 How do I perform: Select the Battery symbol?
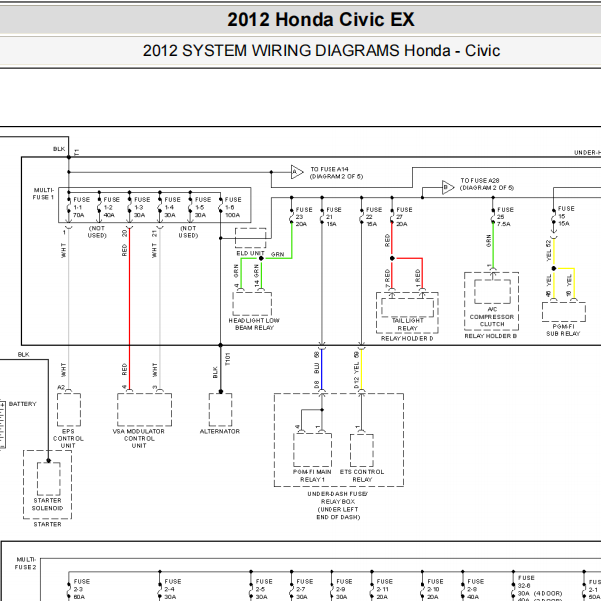coord(3,425)
